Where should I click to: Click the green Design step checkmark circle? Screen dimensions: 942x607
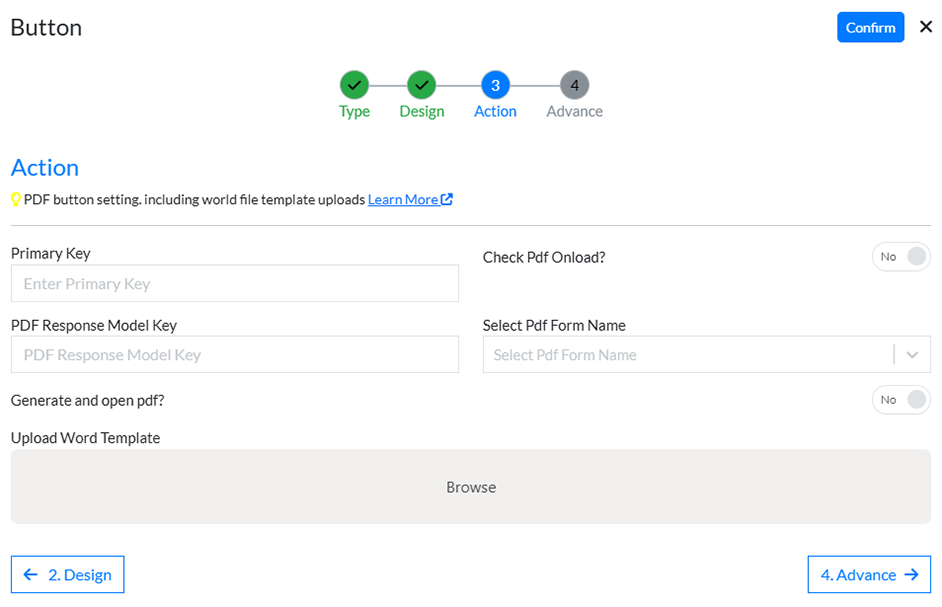coord(422,85)
